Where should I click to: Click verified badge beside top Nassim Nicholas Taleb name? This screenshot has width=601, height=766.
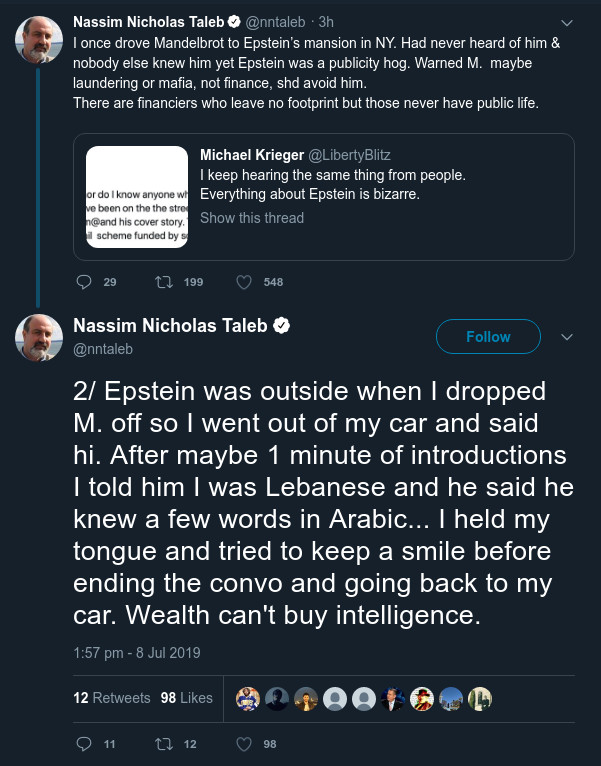pyautogui.click(x=233, y=21)
